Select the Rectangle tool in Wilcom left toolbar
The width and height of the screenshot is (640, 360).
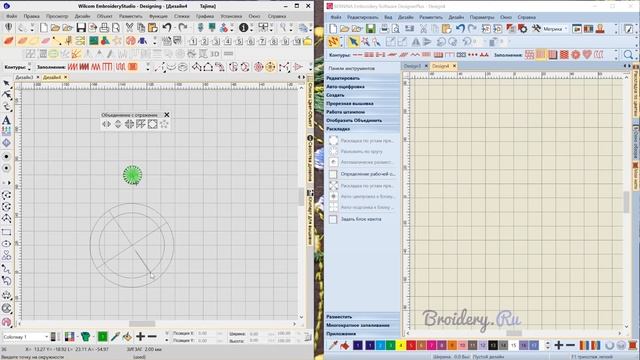click(x=6, y=232)
